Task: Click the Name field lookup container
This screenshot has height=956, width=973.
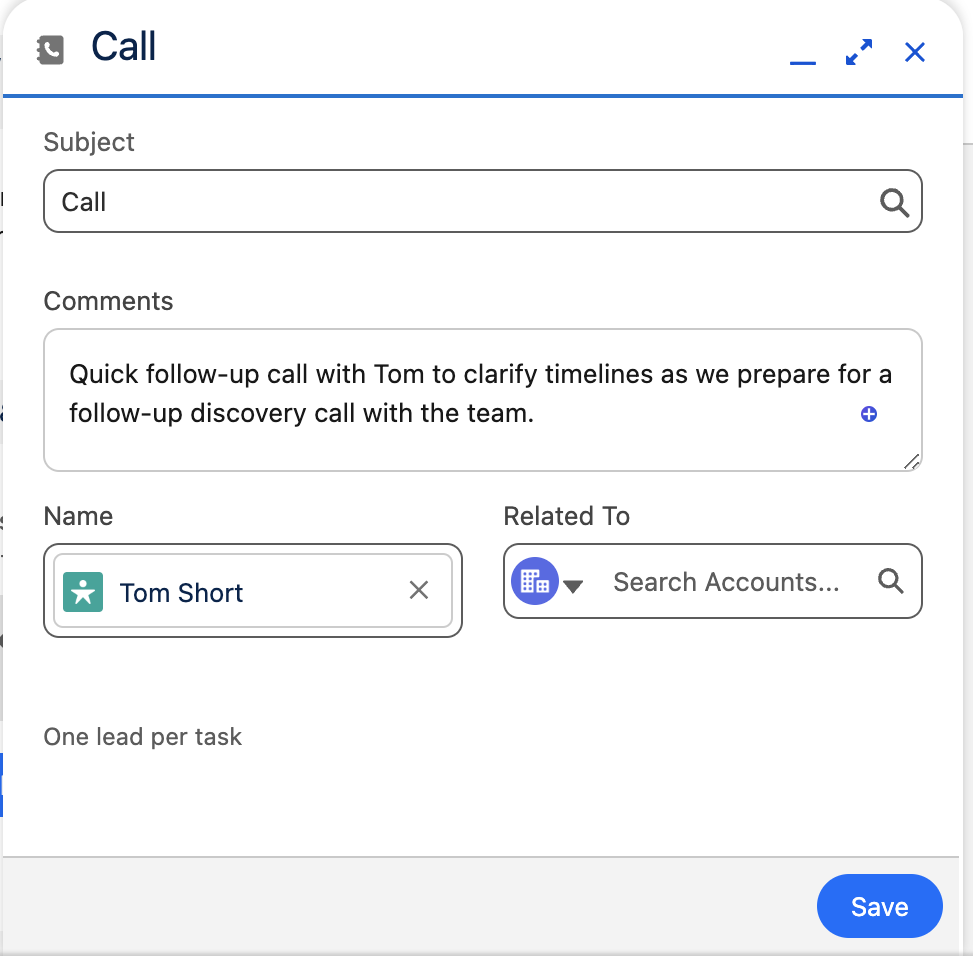Action: 252,591
